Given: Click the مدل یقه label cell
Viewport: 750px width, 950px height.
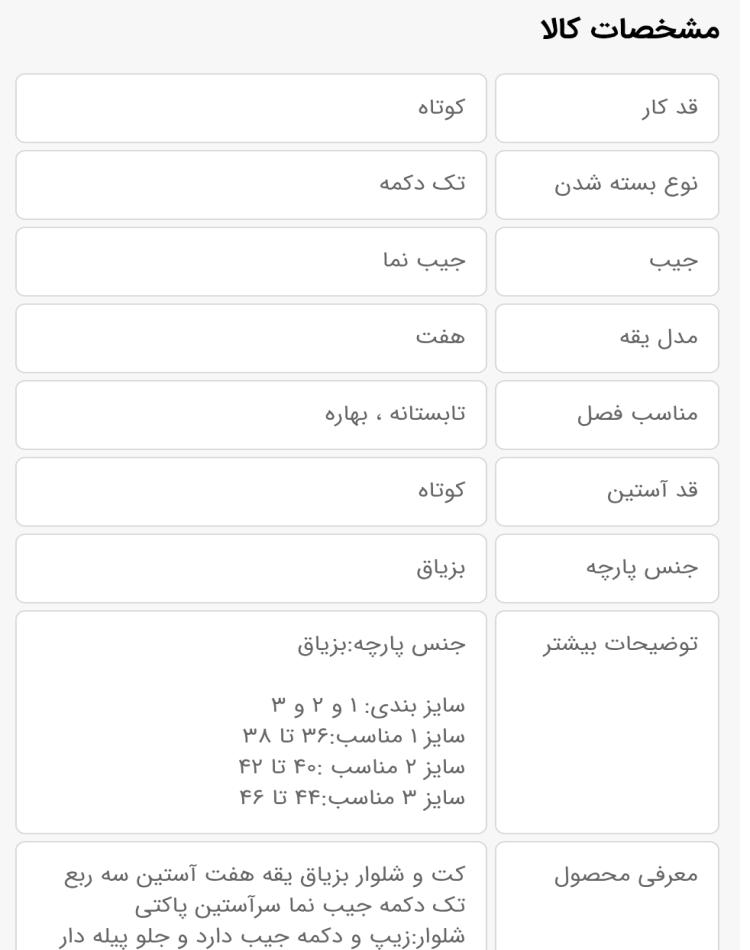Looking at the screenshot, I should coord(607,338).
